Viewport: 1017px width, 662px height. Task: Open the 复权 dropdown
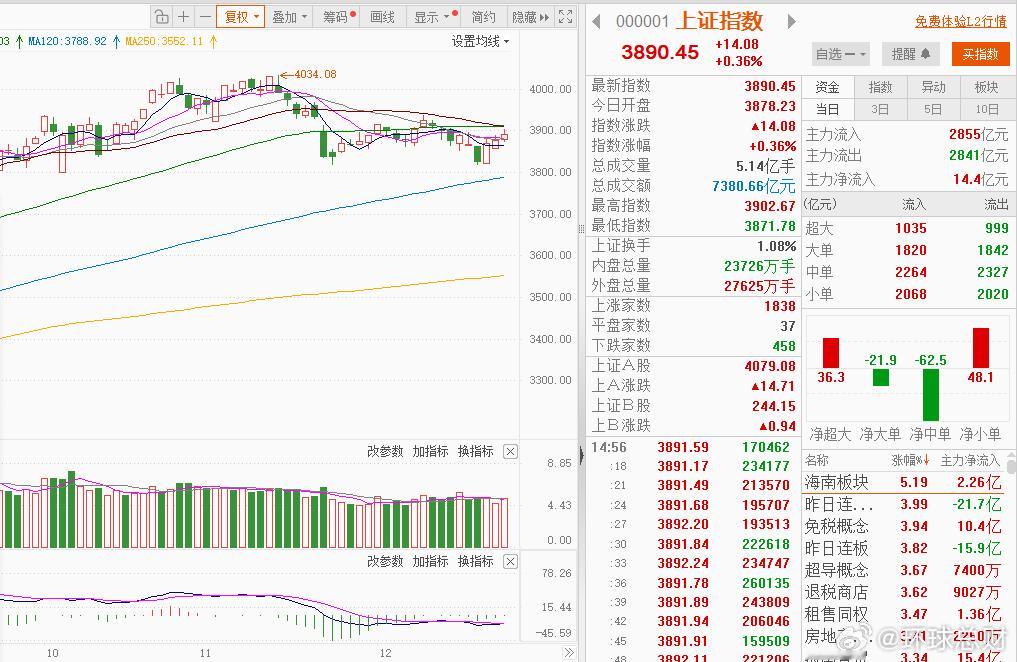[241, 17]
